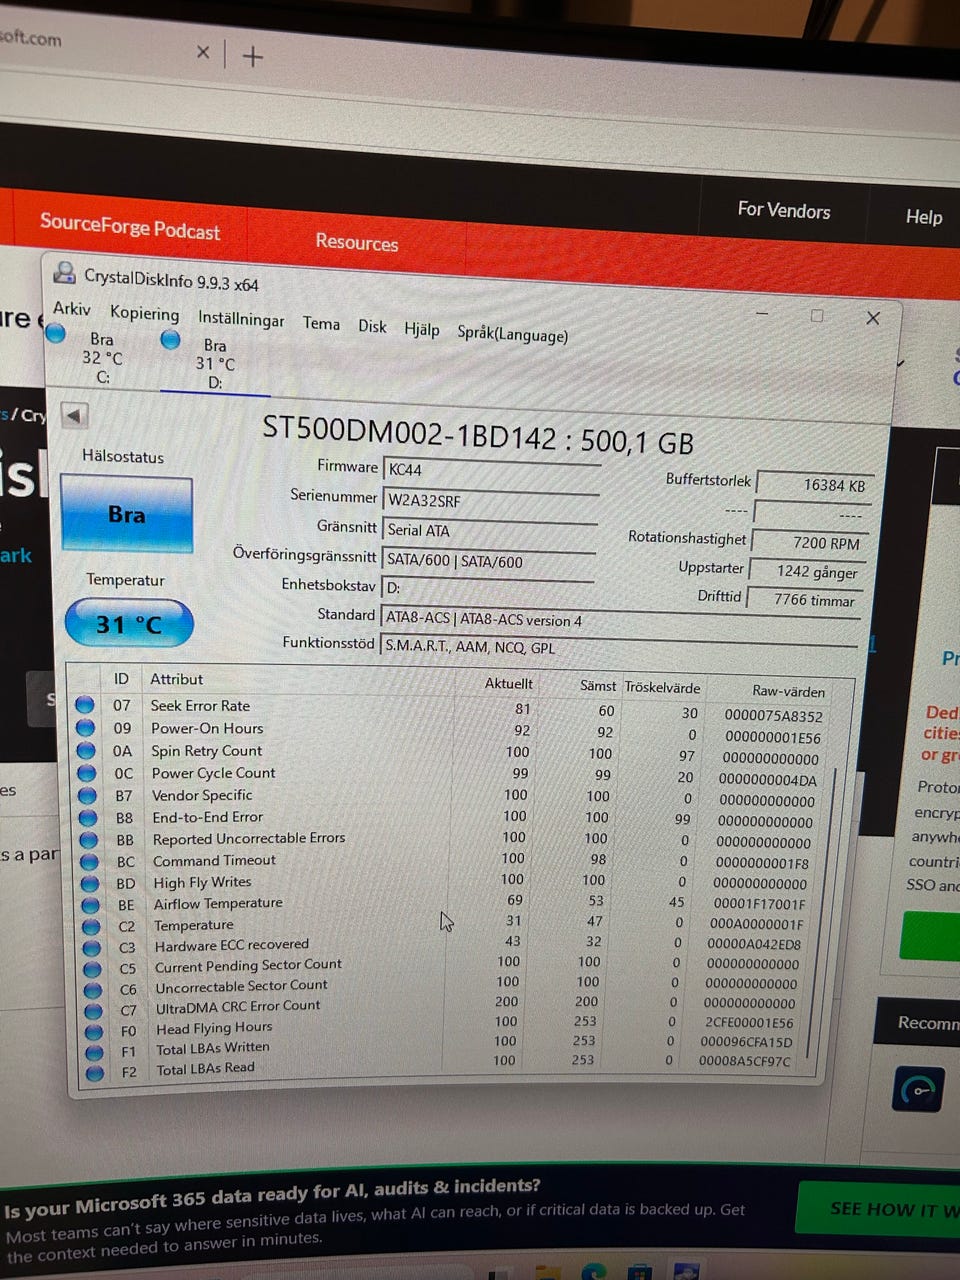The height and width of the screenshot is (1280, 960).
Task: Click the Firmware field showing KC44
Action: tap(492, 471)
